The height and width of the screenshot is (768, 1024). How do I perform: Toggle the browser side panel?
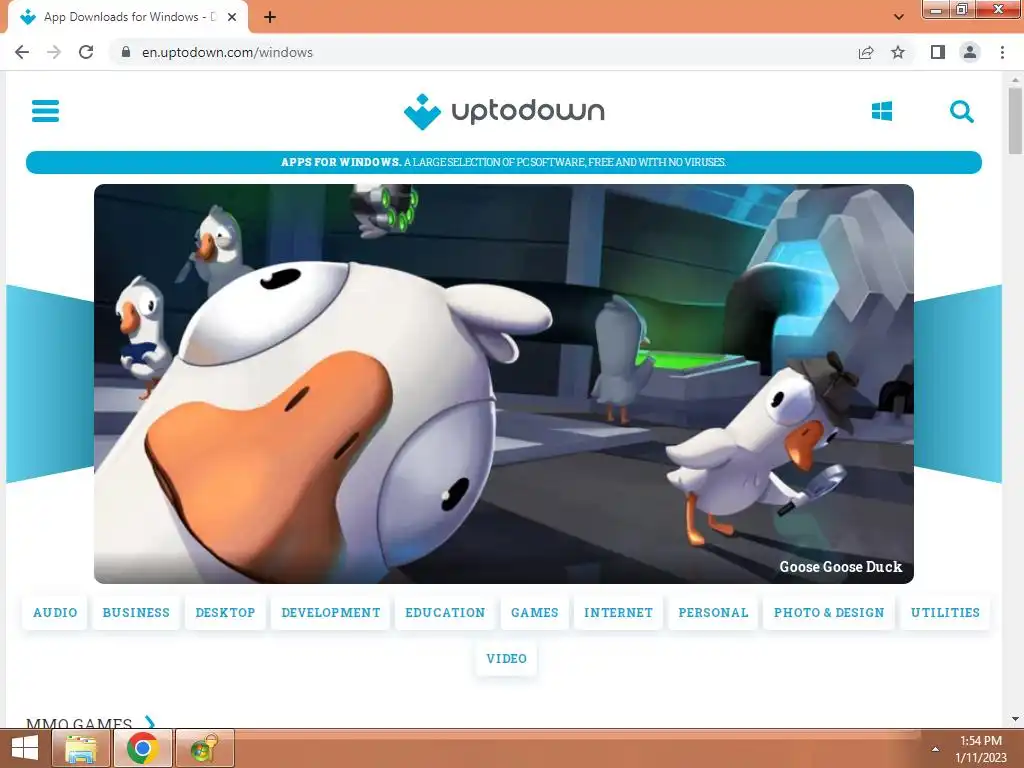(938, 52)
